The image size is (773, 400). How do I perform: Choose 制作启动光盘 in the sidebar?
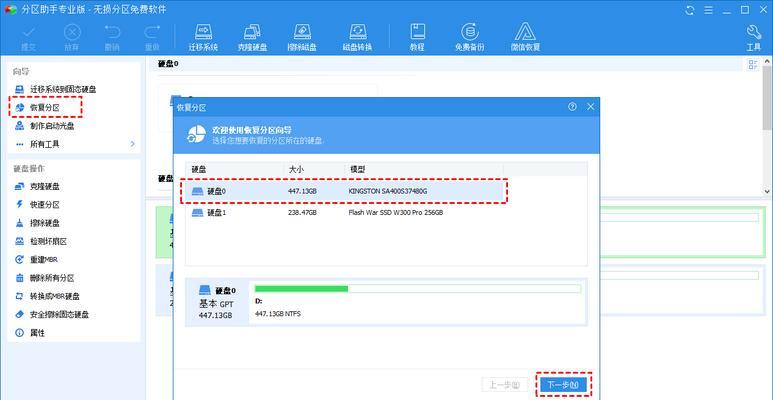pos(44,126)
